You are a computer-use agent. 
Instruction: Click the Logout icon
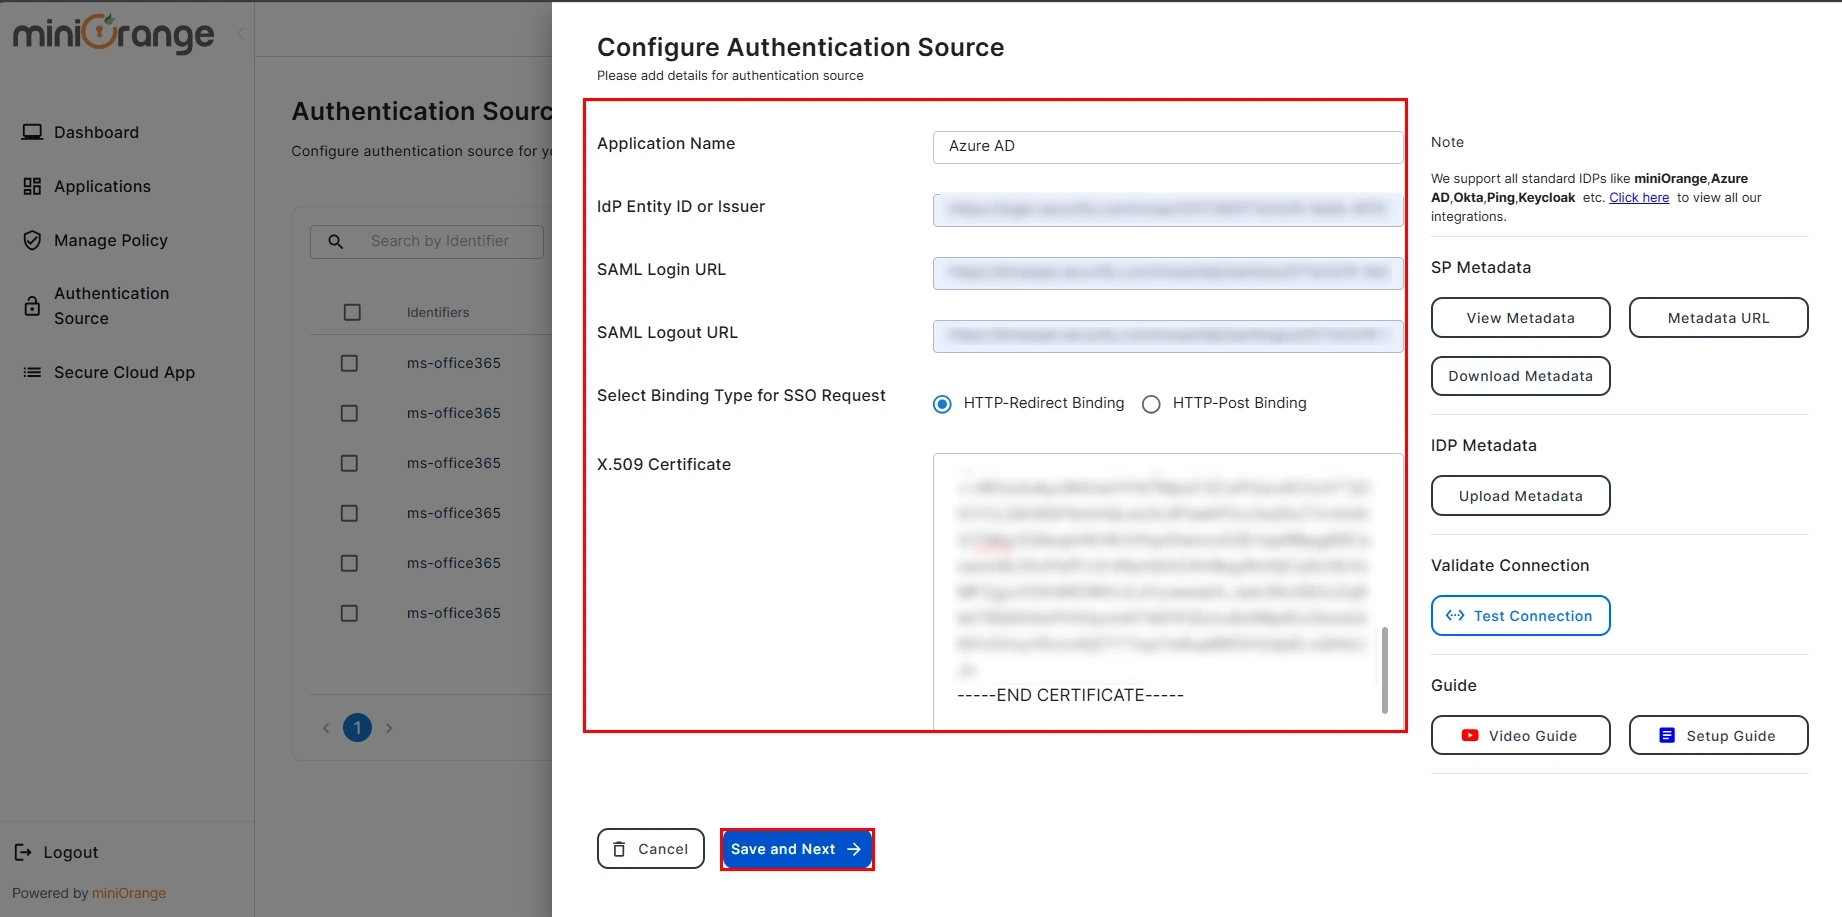(23, 852)
